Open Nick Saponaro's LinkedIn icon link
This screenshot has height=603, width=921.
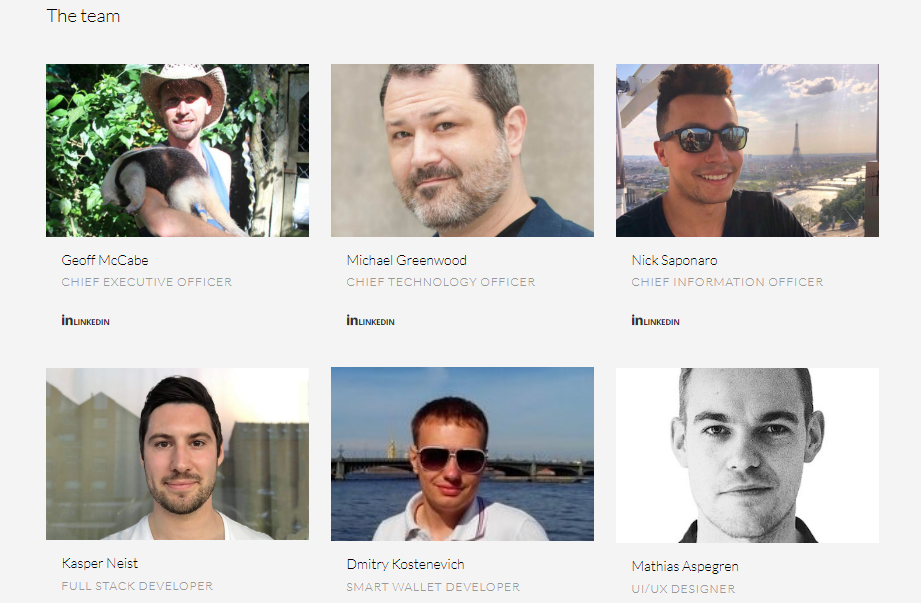(655, 321)
